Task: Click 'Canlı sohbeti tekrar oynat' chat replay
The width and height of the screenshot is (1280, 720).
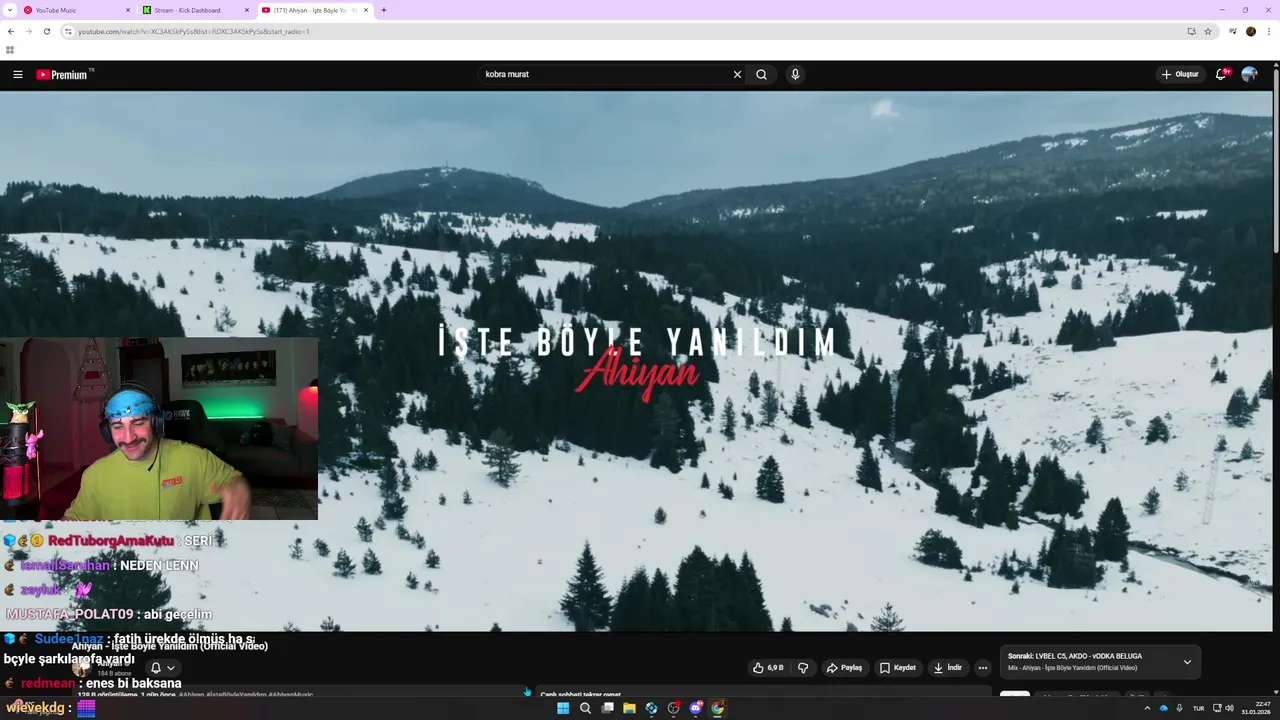Action: [x=581, y=694]
